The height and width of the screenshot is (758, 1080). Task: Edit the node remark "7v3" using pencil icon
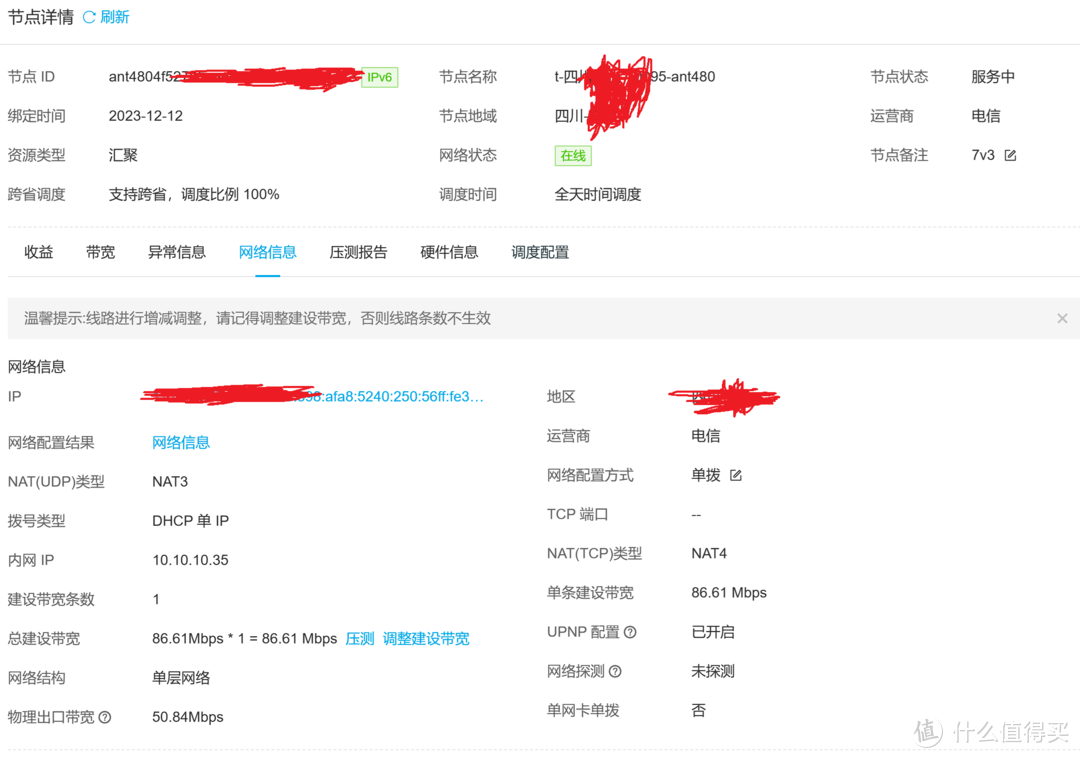(x=1010, y=155)
